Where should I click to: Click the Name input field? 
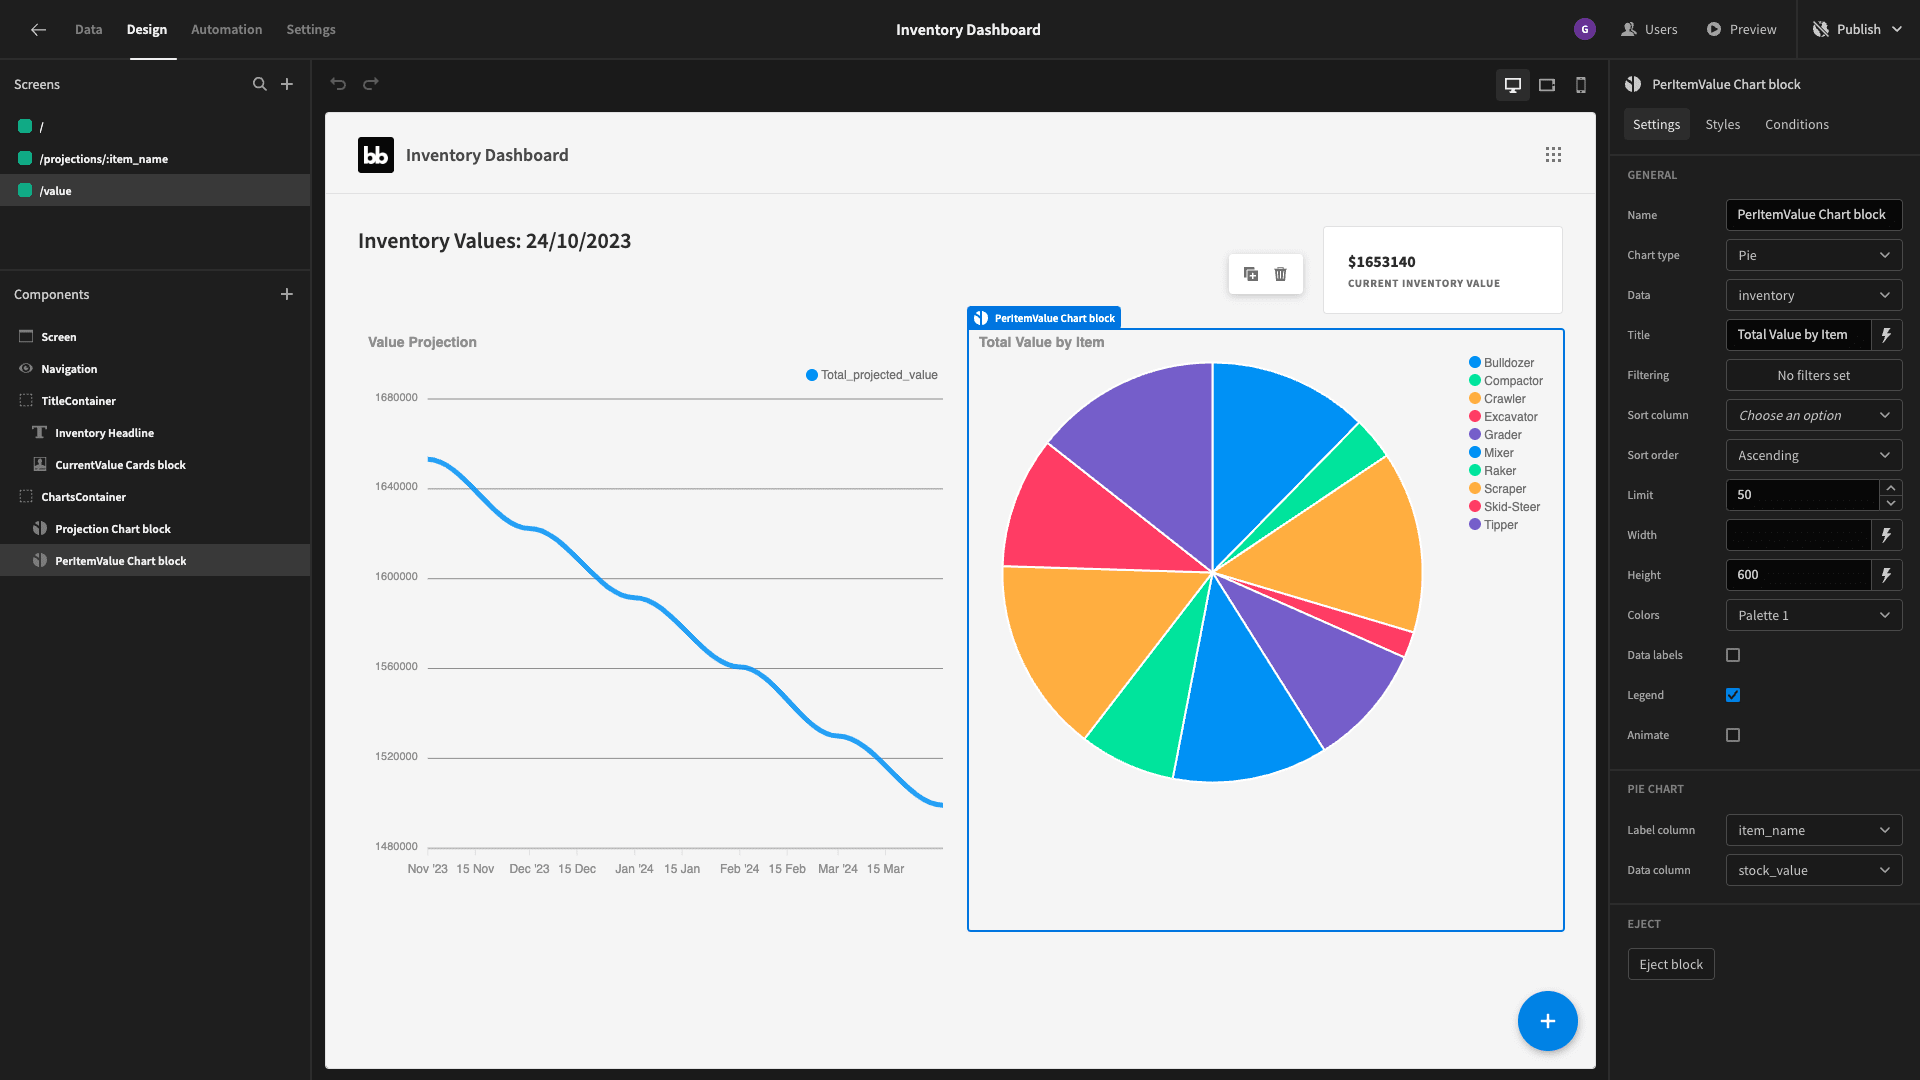point(1814,215)
